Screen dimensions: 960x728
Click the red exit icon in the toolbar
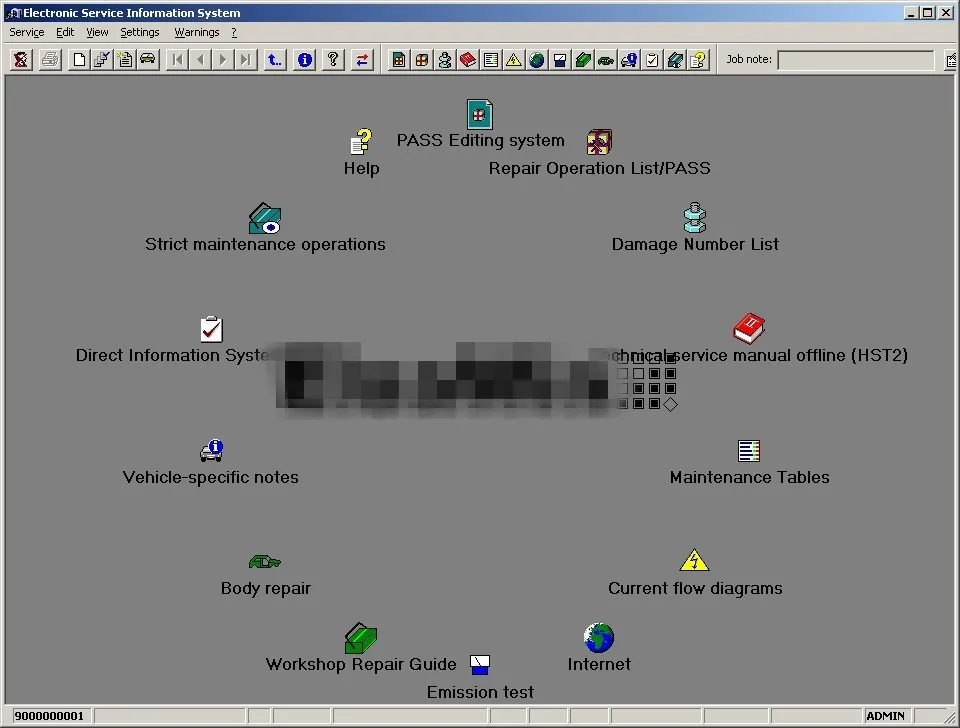coord(21,59)
